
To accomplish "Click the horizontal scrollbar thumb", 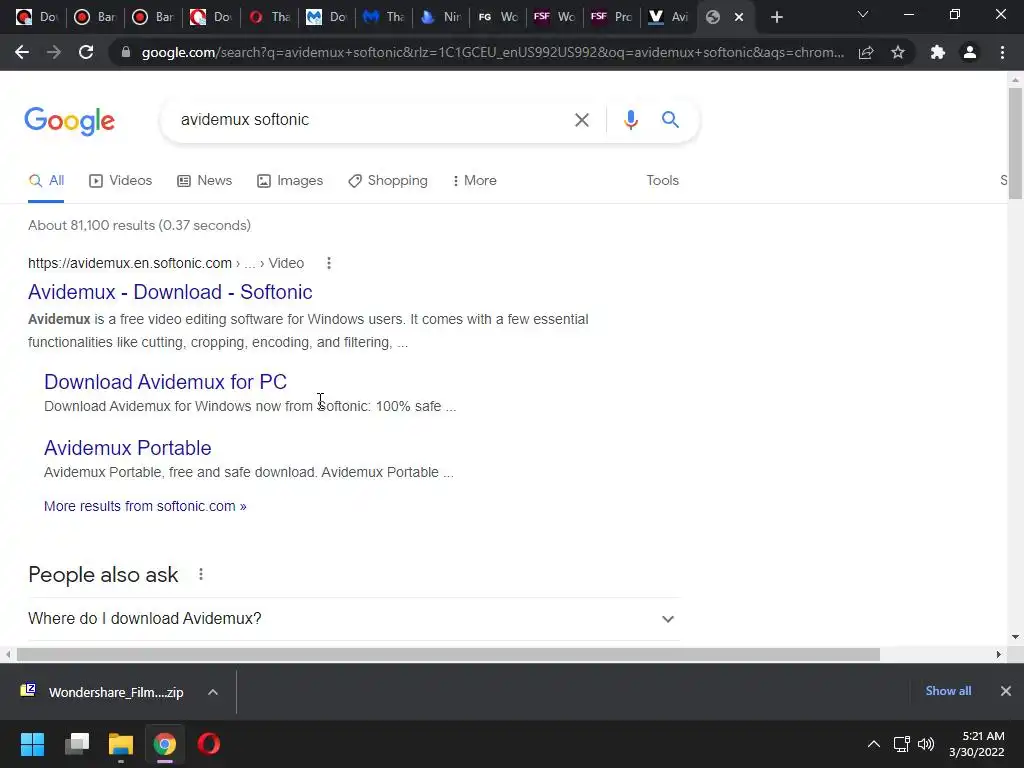I will [448, 654].
